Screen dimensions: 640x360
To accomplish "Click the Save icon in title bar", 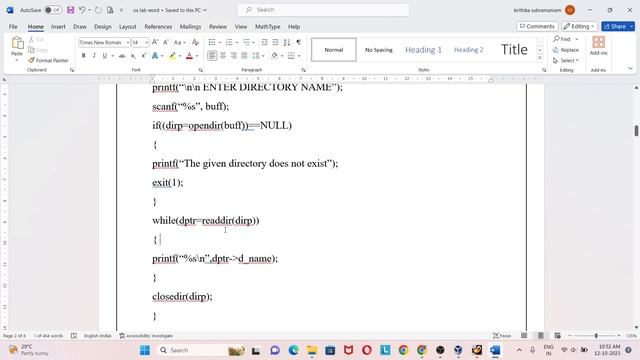I will (x=71, y=10).
